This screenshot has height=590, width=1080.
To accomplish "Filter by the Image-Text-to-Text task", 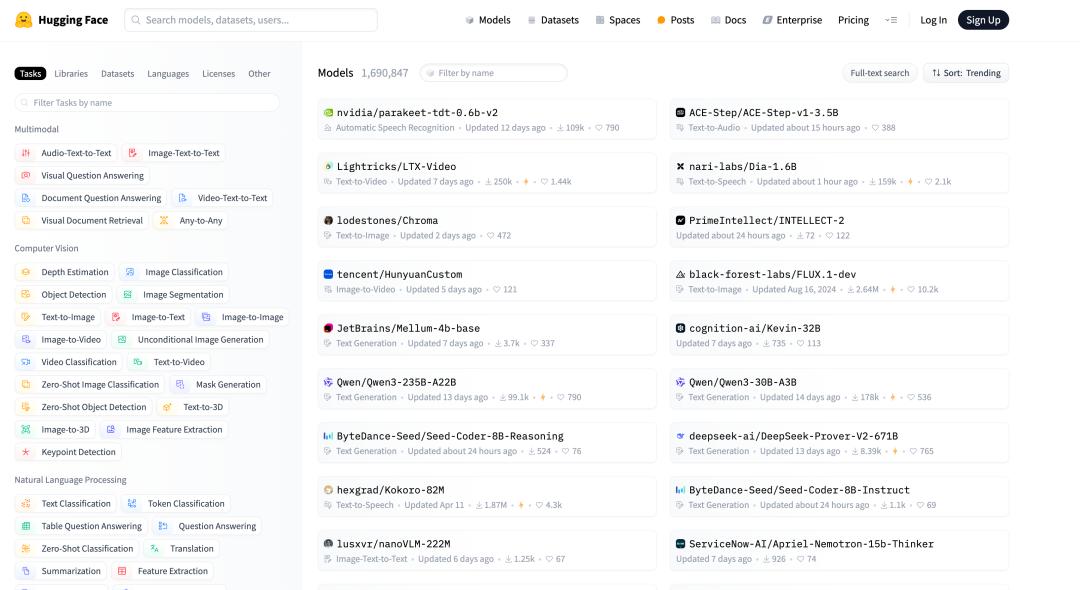I will click(174, 153).
